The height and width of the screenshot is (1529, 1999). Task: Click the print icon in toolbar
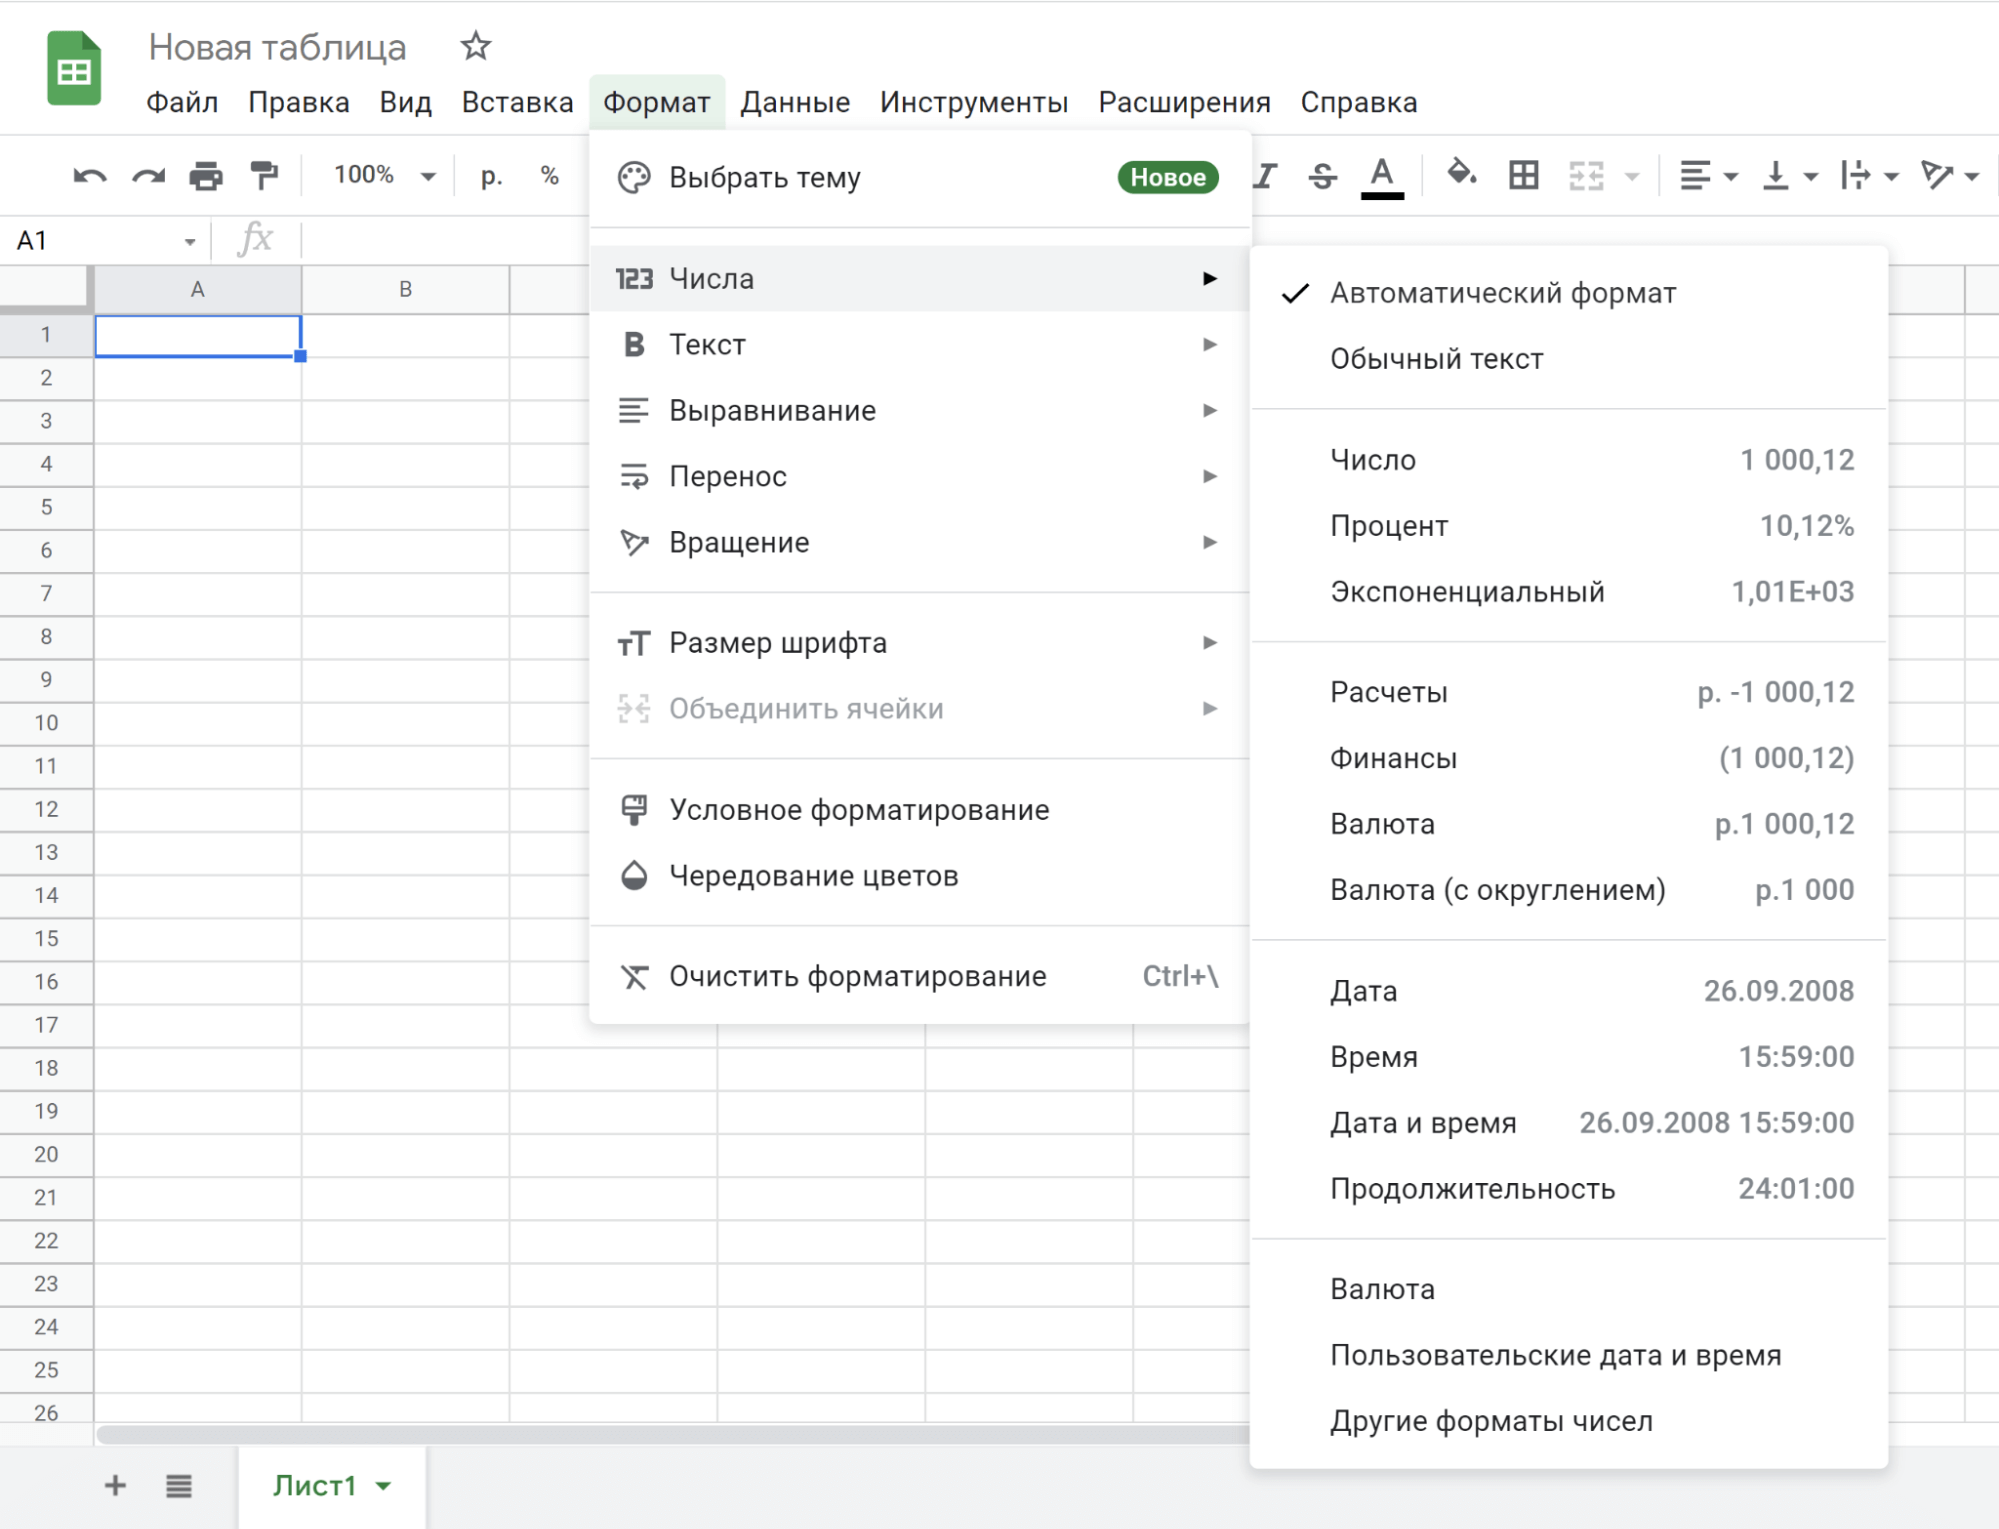(206, 173)
